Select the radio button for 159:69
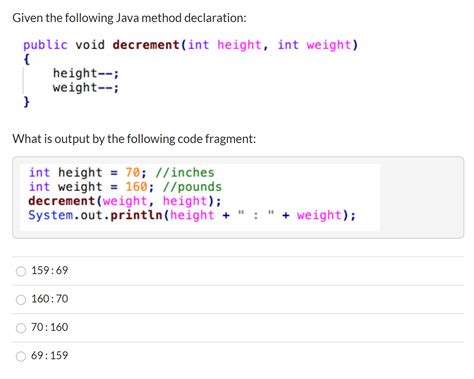 click(x=21, y=271)
